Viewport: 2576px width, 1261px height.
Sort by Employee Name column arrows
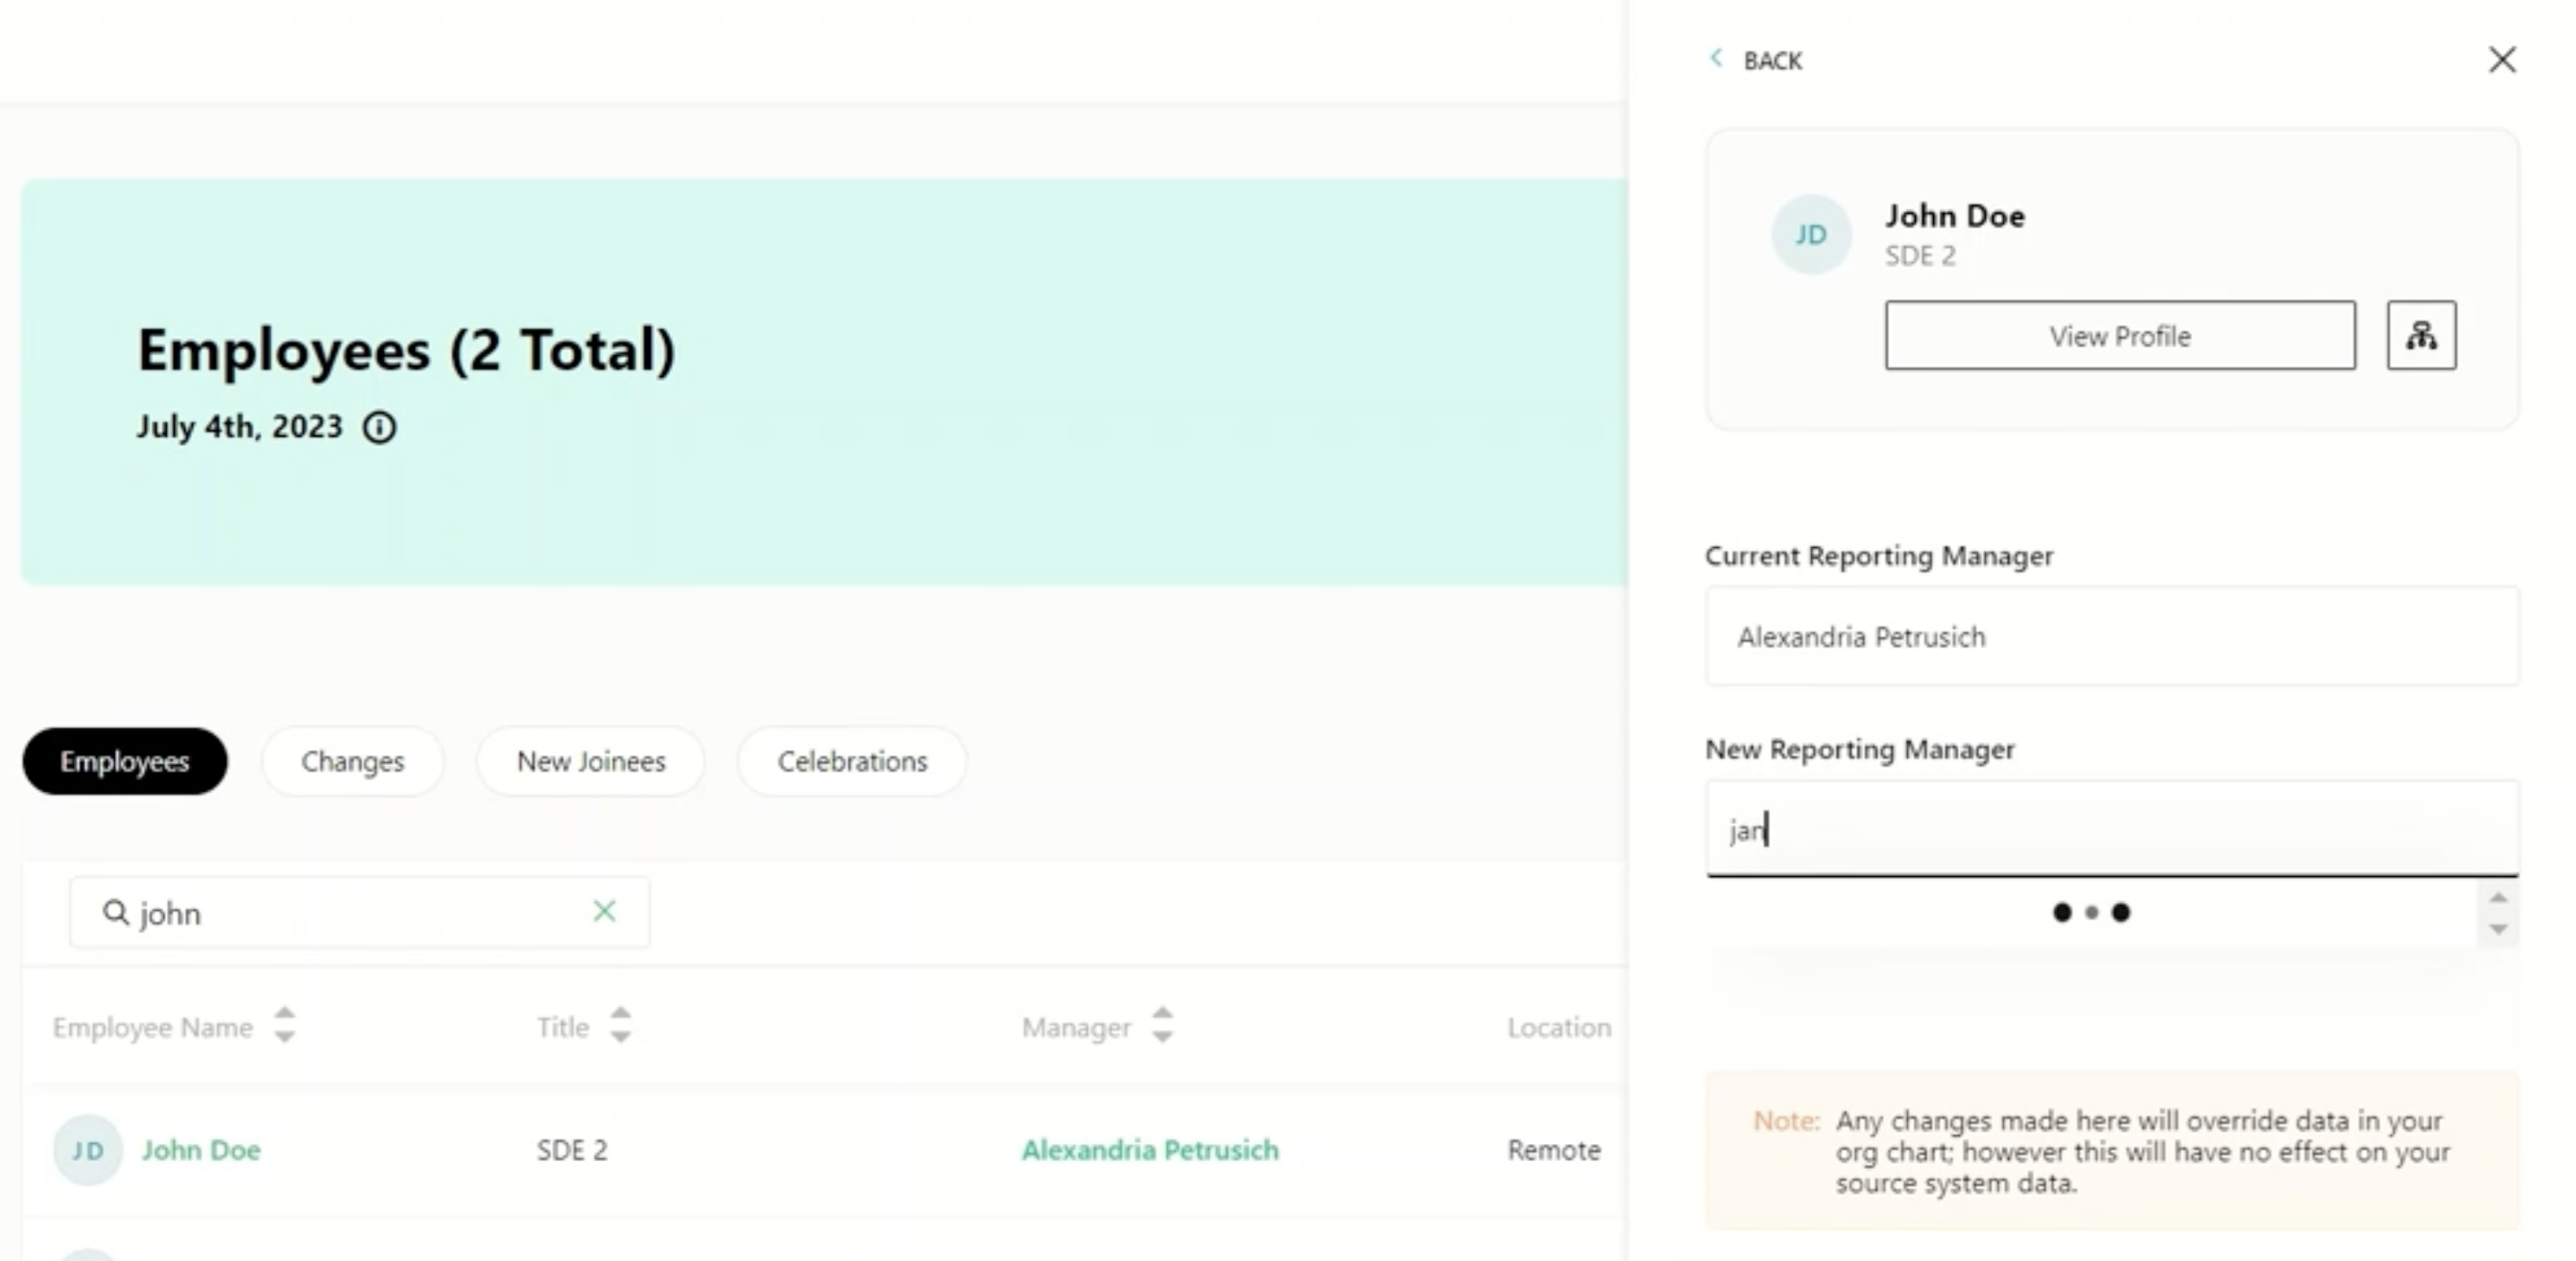coord(285,1025)
